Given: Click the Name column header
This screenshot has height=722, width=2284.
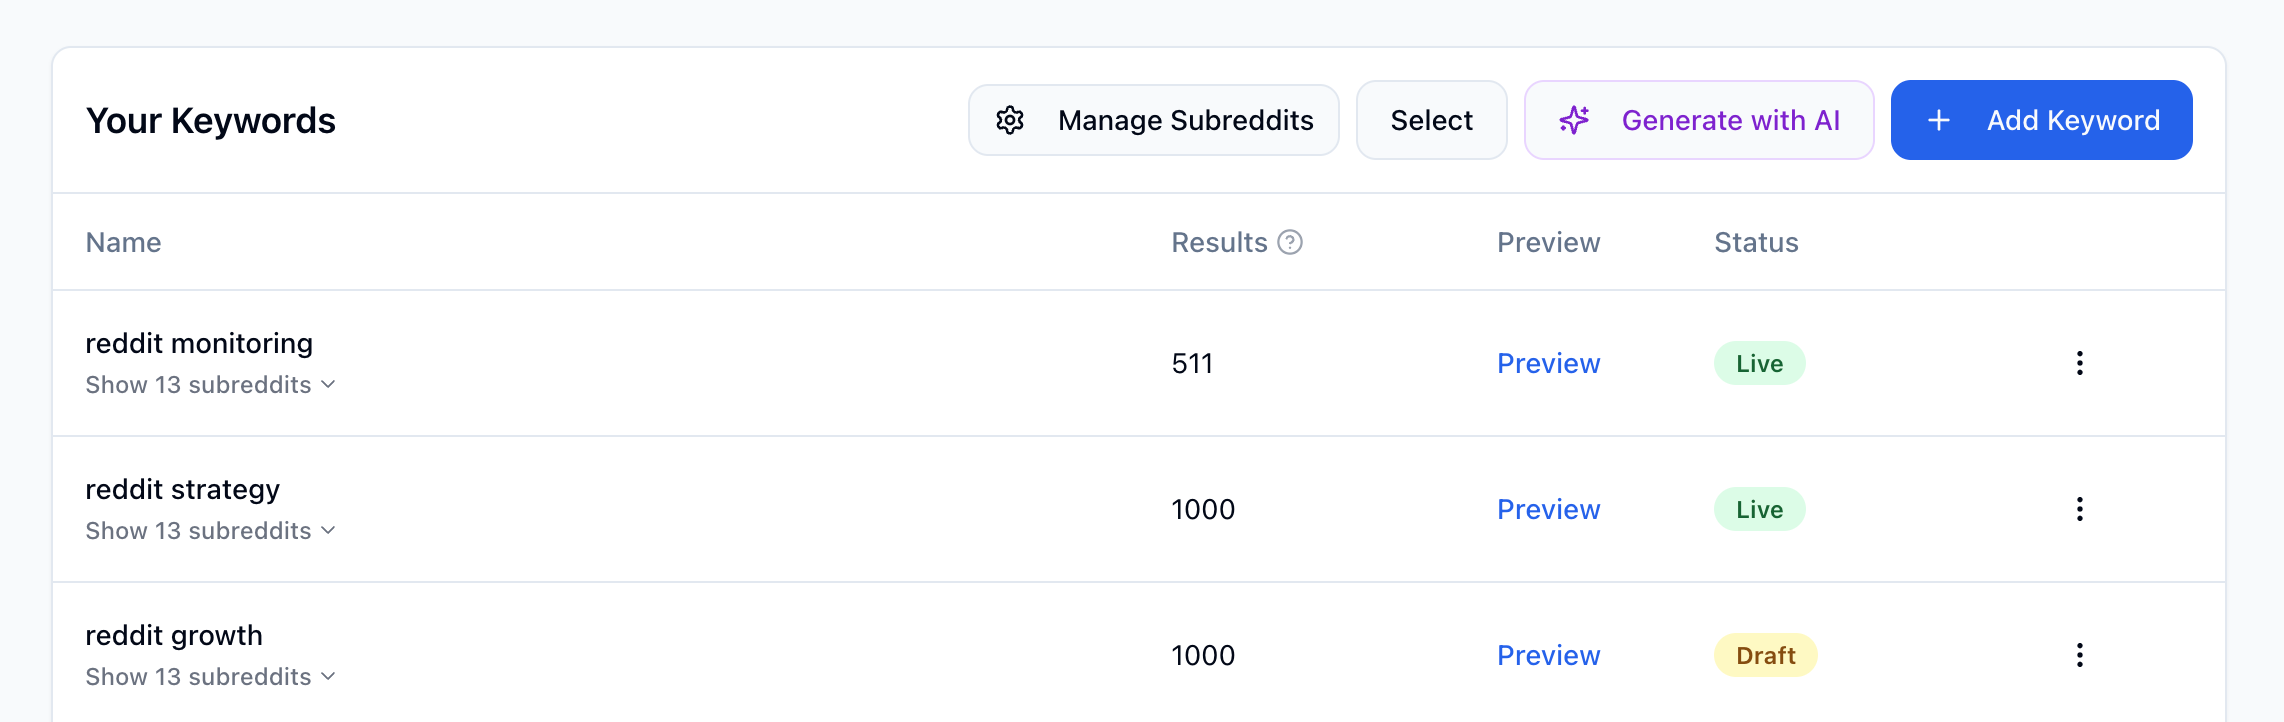Looking at the screenshot, I should 123,242.
